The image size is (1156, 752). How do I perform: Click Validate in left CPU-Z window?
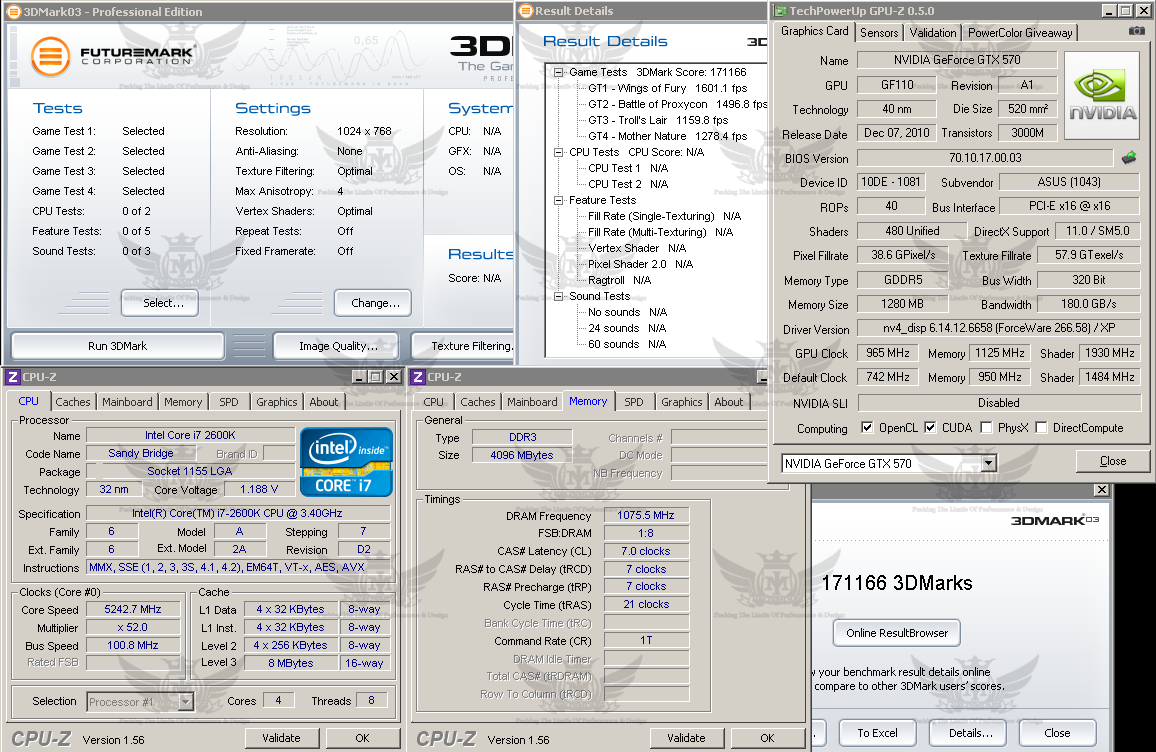click(x=282, y=738)
